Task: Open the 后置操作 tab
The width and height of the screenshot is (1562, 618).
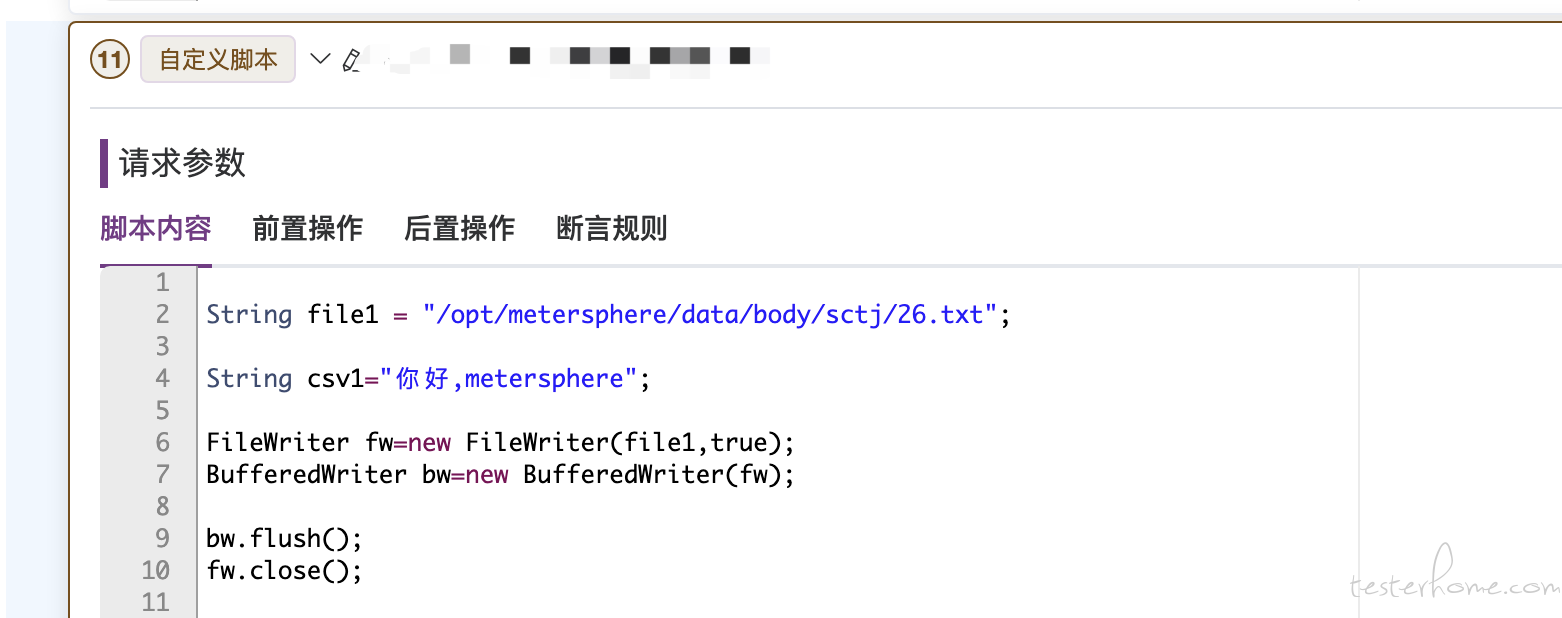Action: click(460, 229)
